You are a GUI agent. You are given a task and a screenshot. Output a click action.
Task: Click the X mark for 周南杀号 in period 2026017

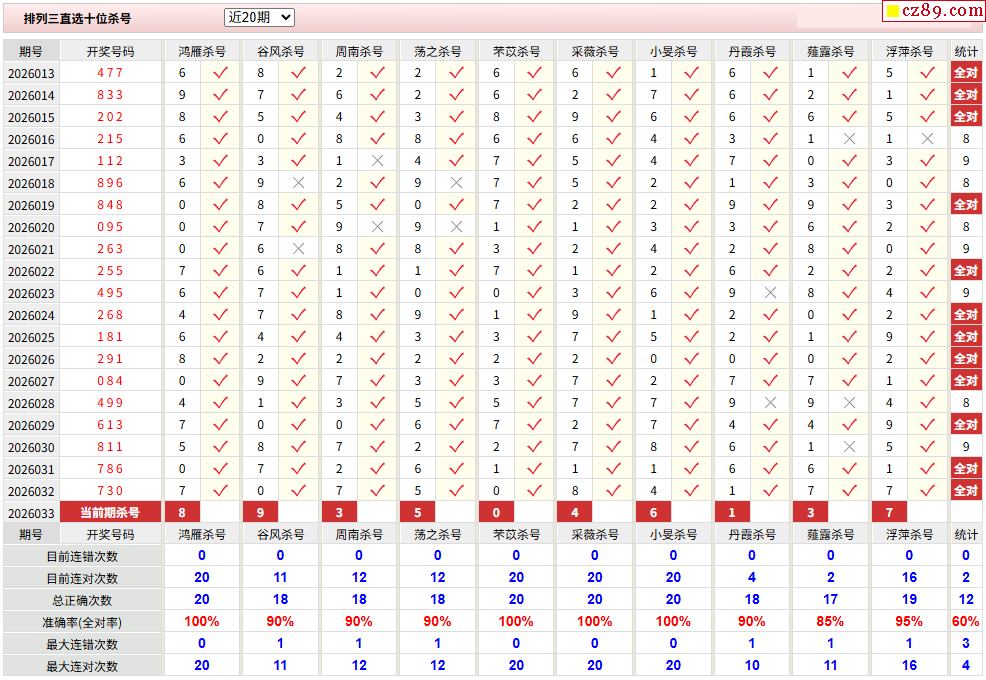[377, 161]
